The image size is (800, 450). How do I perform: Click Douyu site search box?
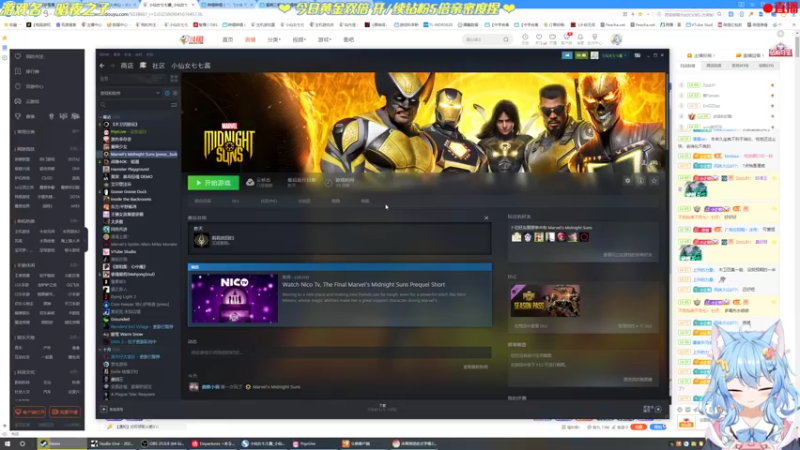(486, 39)
